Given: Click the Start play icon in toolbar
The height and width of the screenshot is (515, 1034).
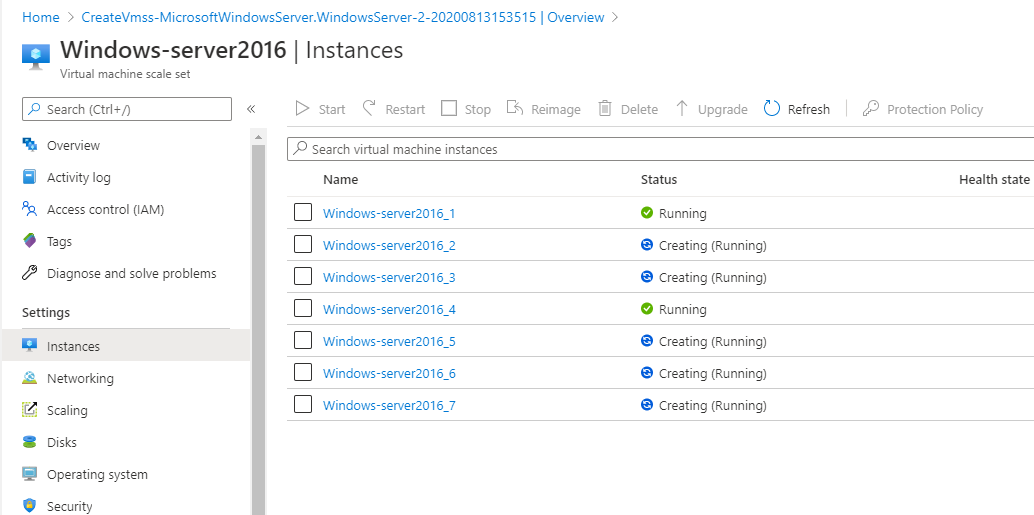Looking at the screenshot, I should click(x=302, y=108).
